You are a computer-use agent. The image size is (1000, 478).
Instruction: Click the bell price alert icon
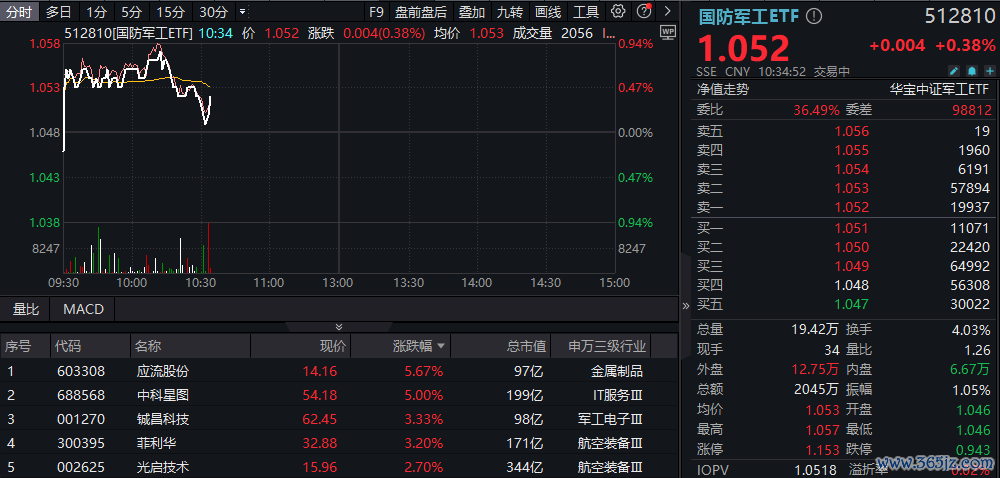(x=970, y=71)
